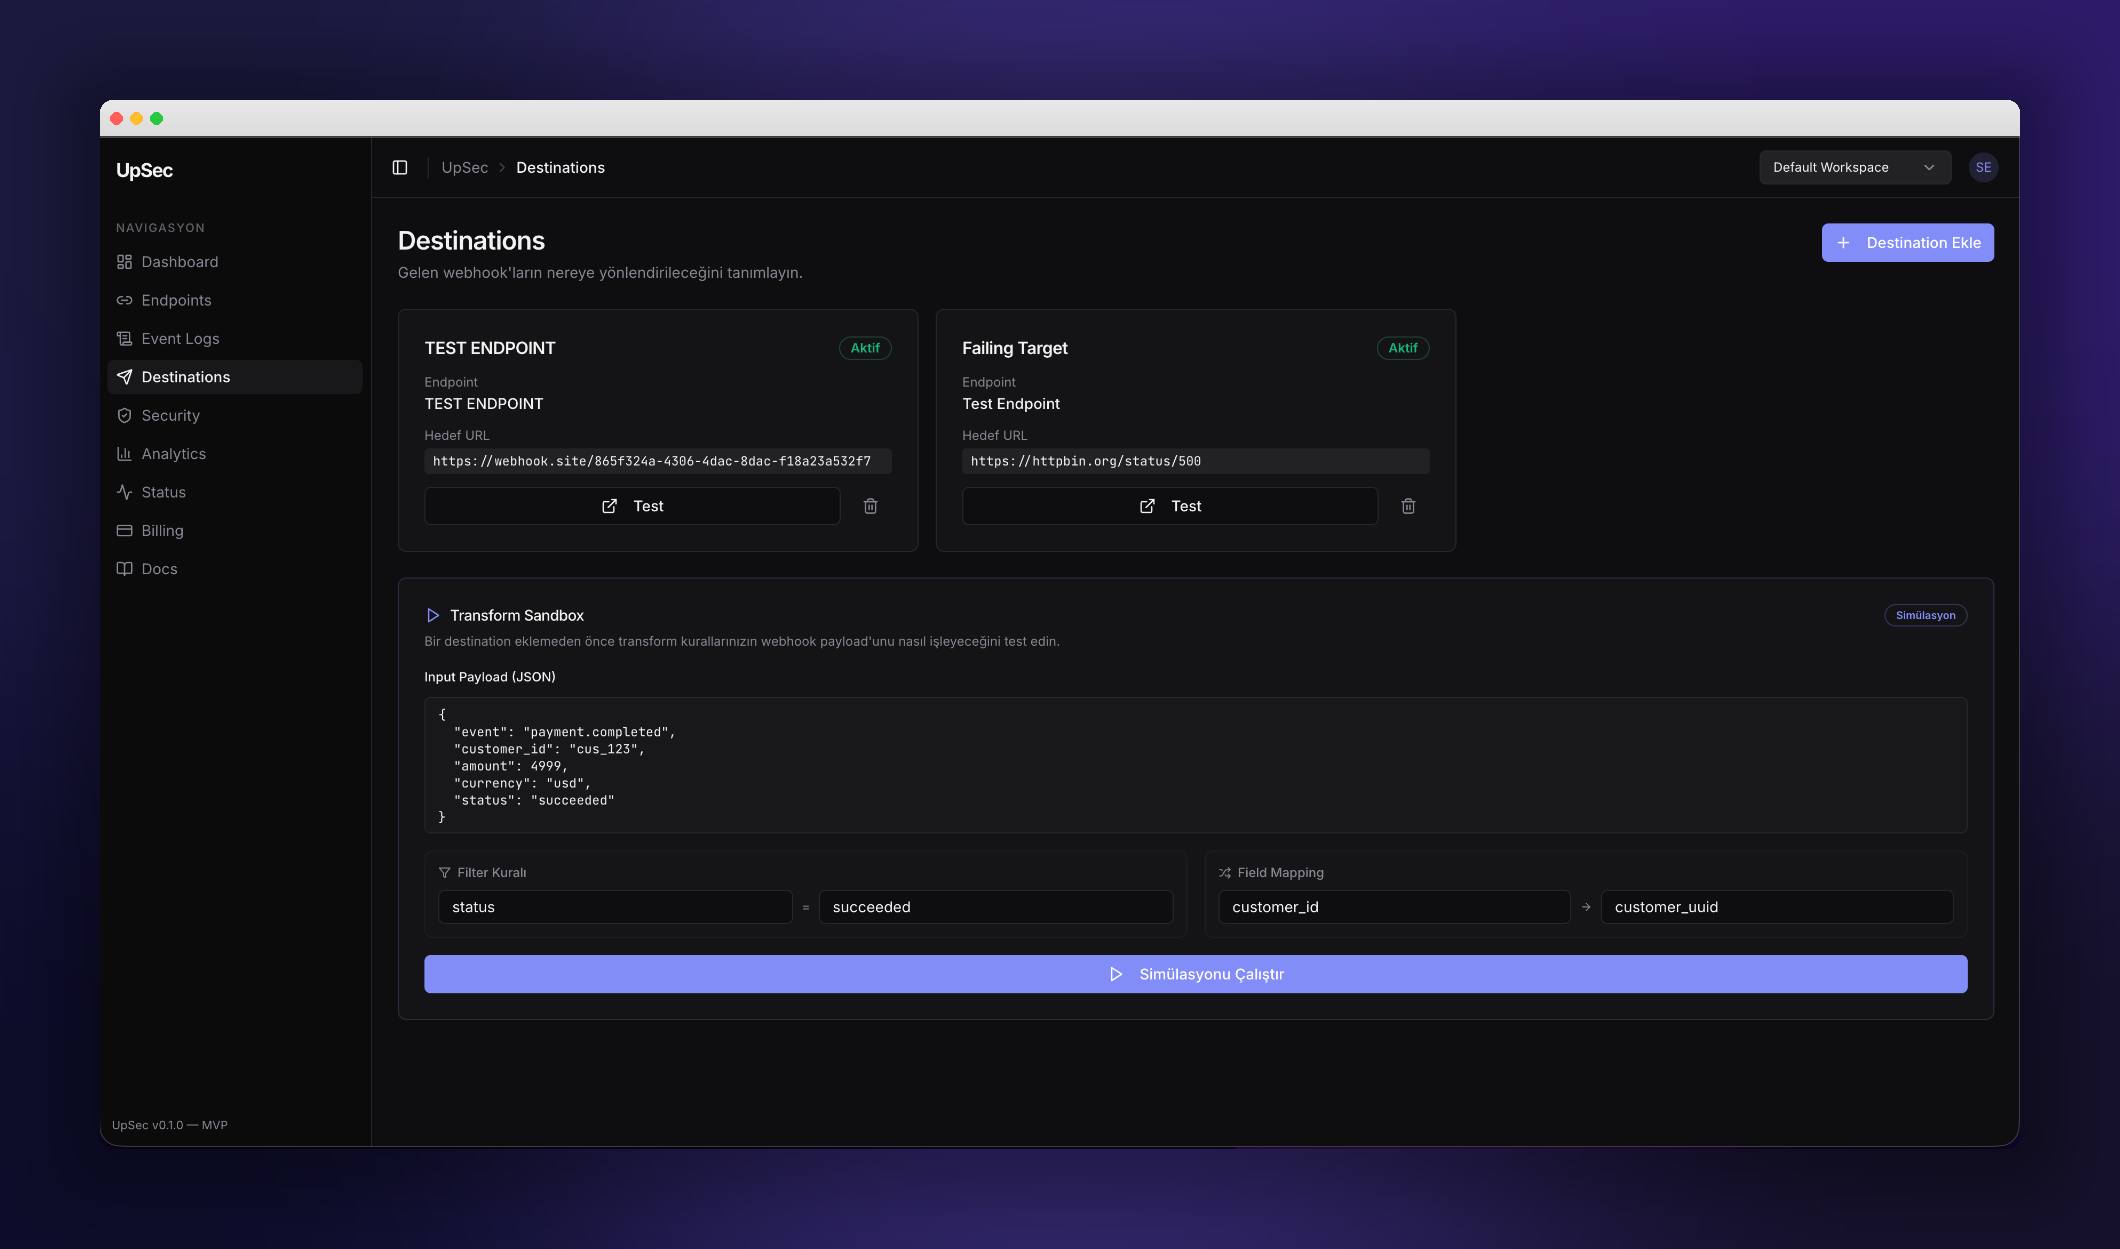
Task: Open the Endpoints navigation item
Action: pos(176,301)
